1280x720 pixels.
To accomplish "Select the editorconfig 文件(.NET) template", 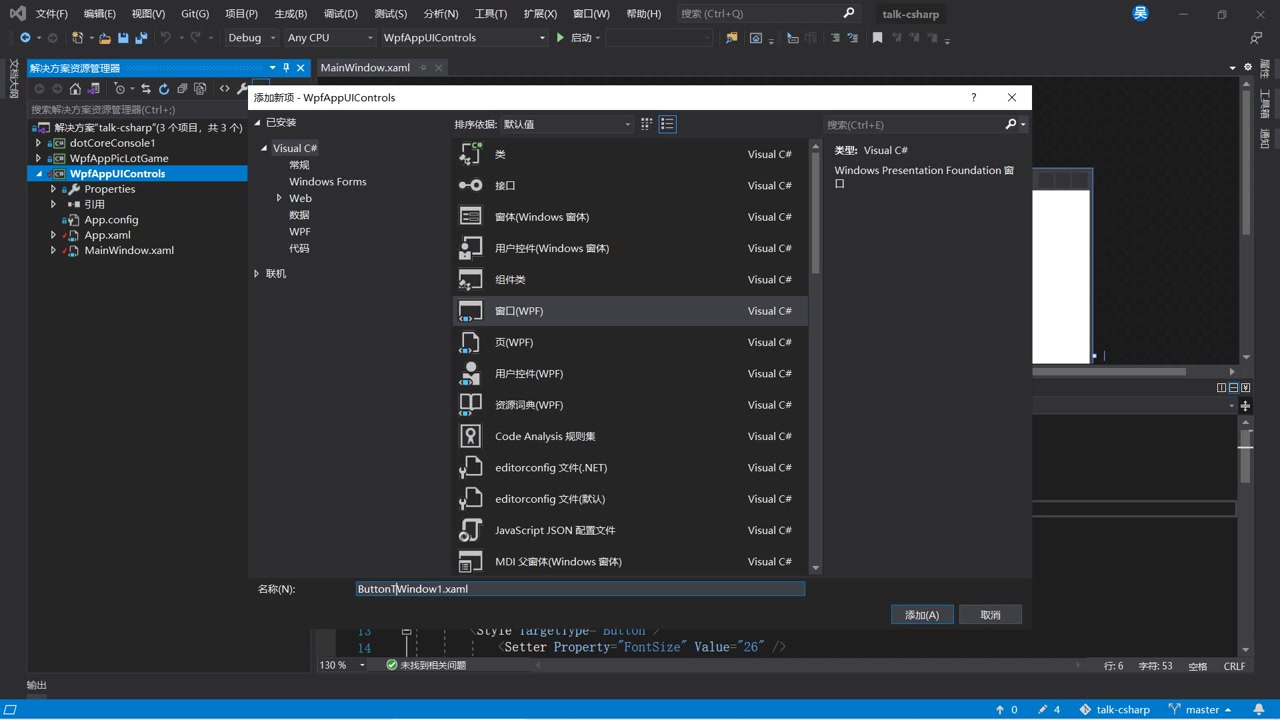I will click(x=630, y=468).
